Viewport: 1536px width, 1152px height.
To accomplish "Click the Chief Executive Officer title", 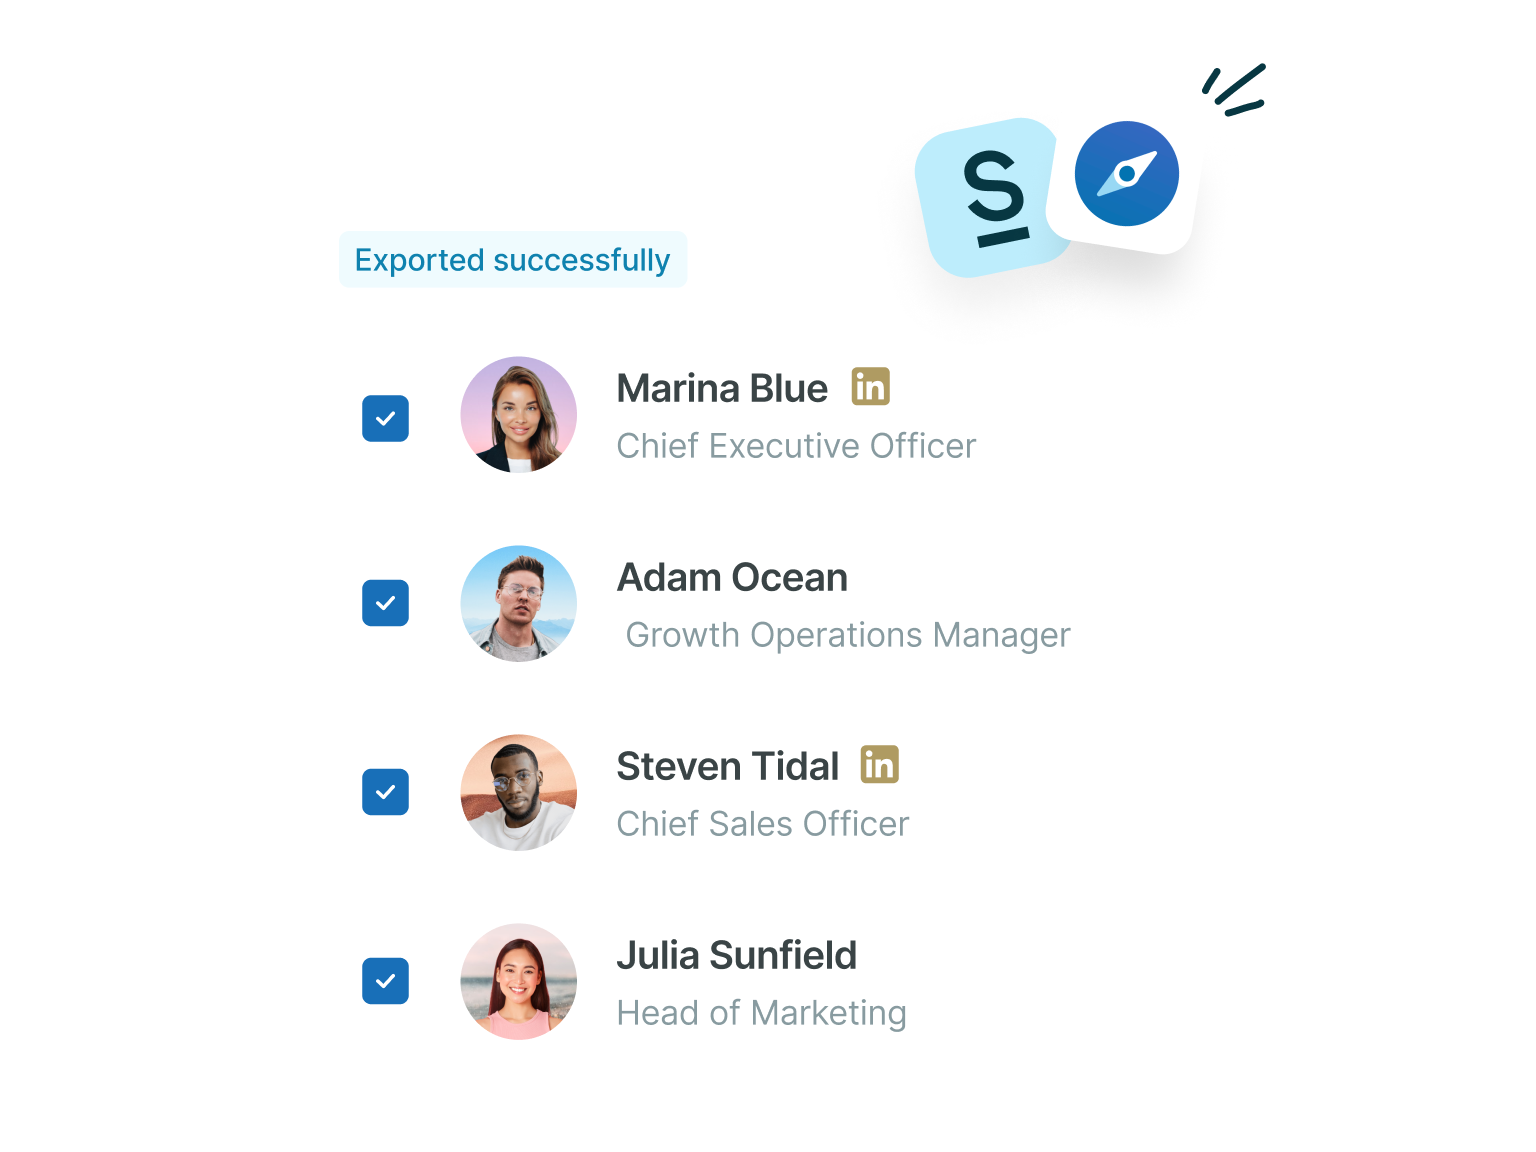I will click(x=795, y=446).
